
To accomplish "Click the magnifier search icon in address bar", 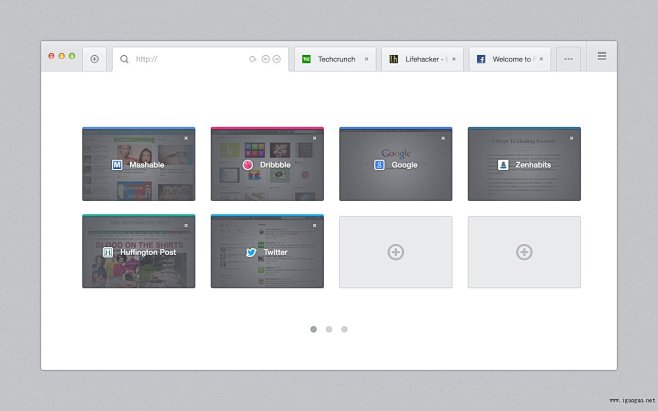I will pyautogui.click(x=124, y=59).
